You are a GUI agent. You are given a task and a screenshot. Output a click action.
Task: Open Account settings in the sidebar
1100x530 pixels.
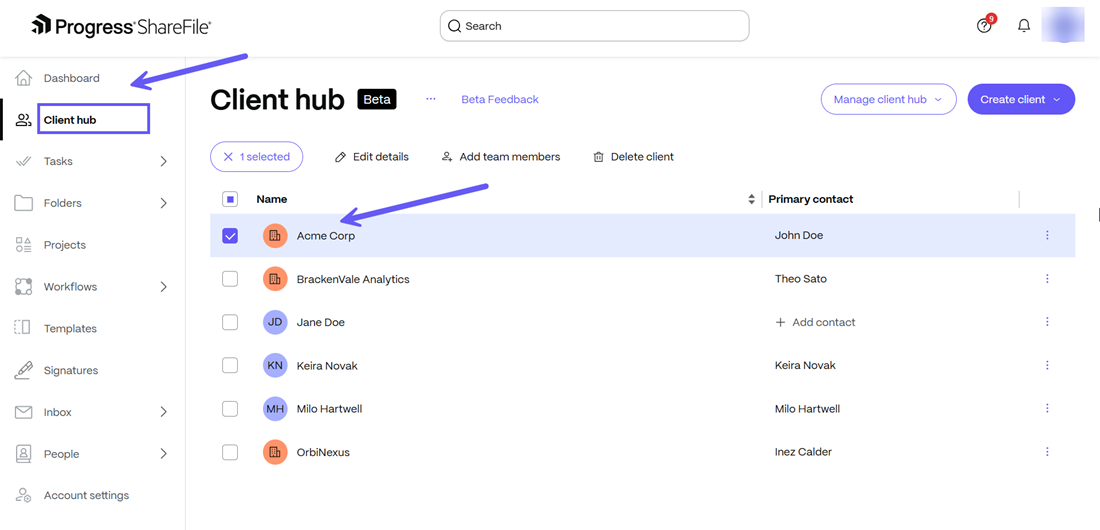(x=86, y=495)
